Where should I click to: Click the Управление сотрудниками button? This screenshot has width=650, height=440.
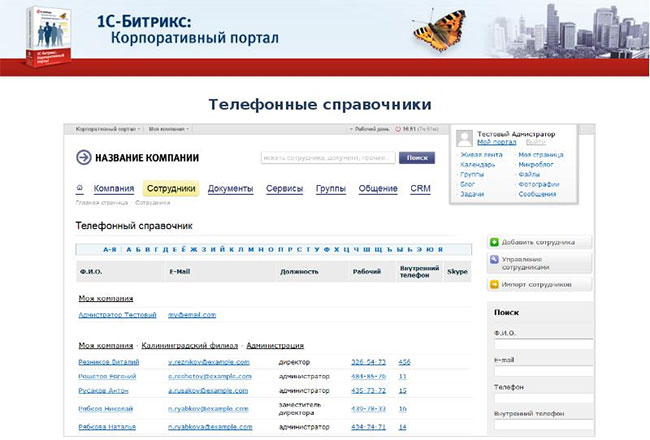point(539,263)
